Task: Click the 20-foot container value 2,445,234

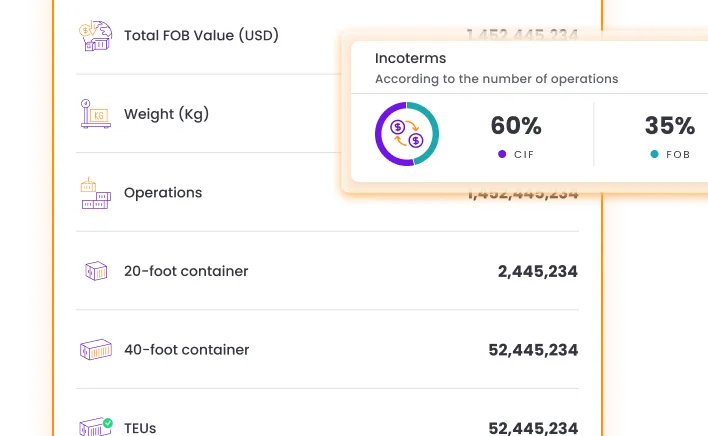Action: coord(537,271)
